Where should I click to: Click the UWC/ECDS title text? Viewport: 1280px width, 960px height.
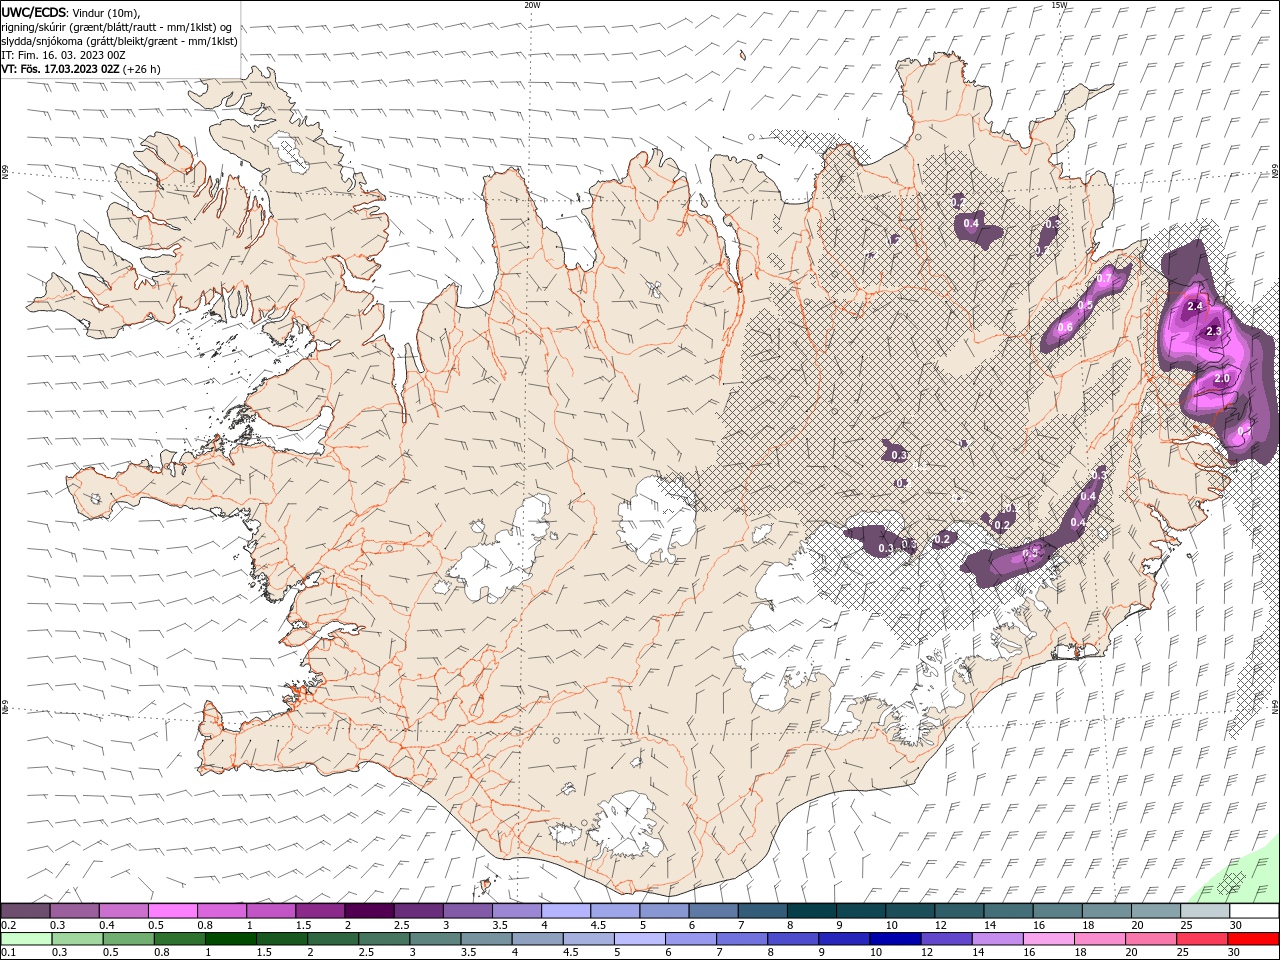(x=34, y=12)
